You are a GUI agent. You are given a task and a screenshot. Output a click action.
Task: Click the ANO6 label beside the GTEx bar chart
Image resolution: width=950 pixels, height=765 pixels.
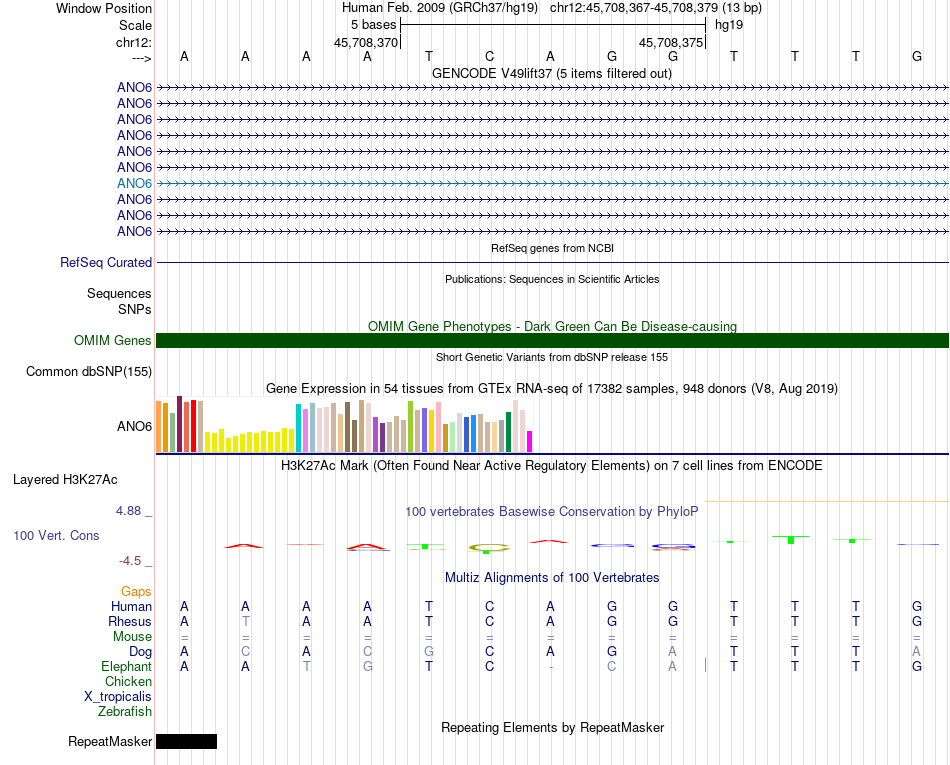[135, 426]
